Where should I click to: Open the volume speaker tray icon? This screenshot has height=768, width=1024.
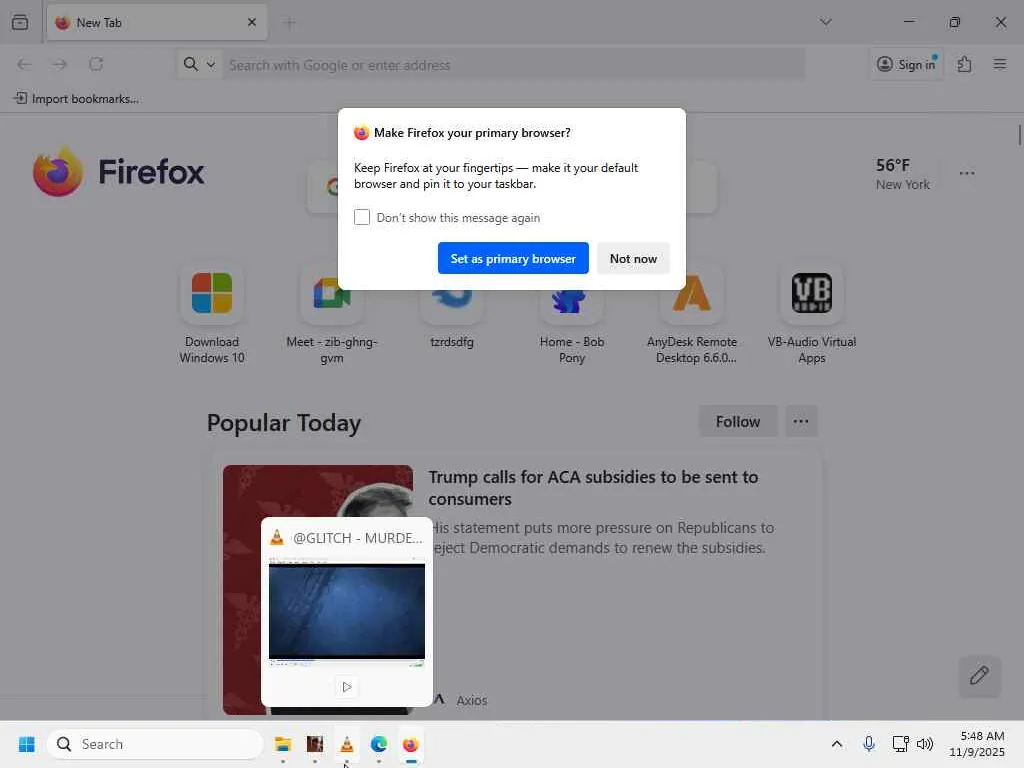tap(925, 744)
